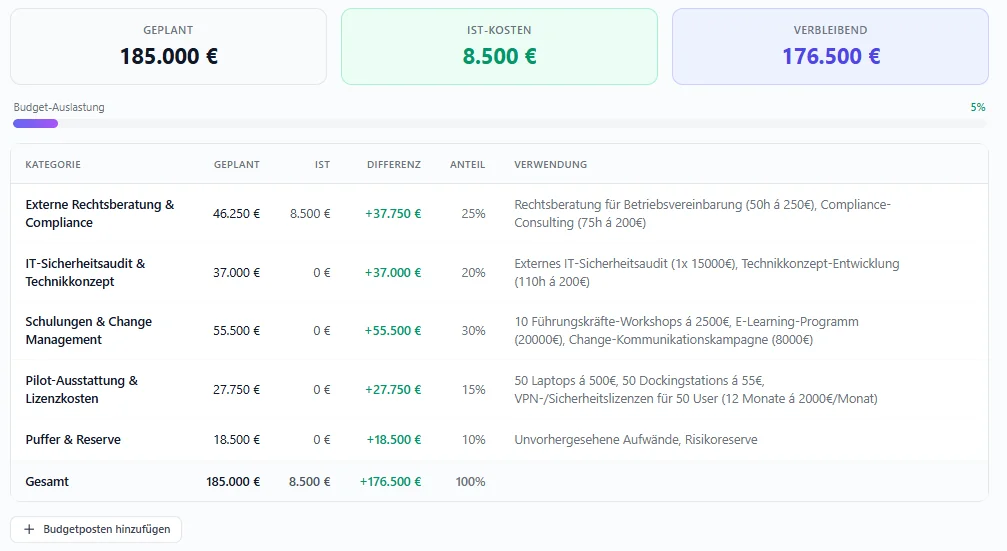Viewport: 1007px width, 551px height.
Task: Sort by the Differenz column header
Action: pos(393,164)
